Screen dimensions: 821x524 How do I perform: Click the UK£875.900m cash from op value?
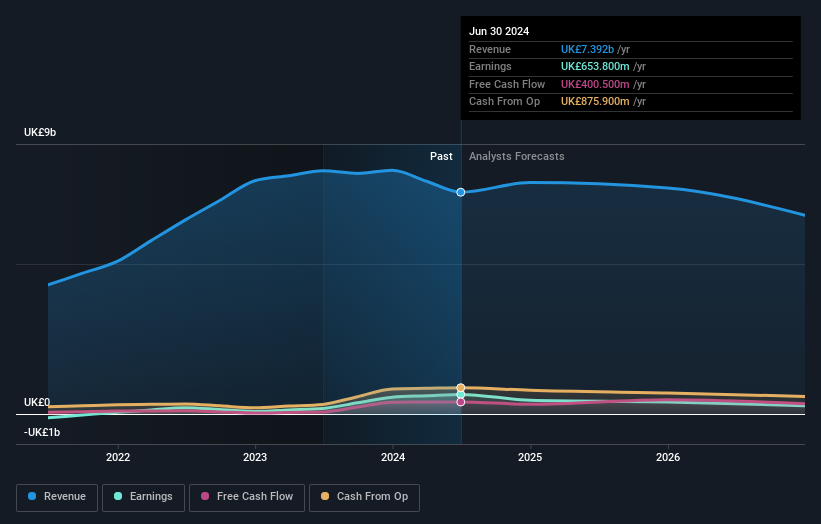pyautogui.click(x=595, y=102)
